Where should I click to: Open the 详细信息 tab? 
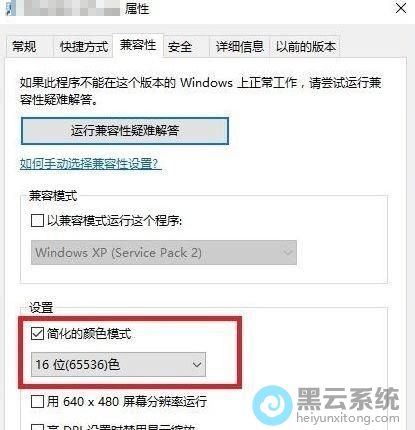click(239, 46)
